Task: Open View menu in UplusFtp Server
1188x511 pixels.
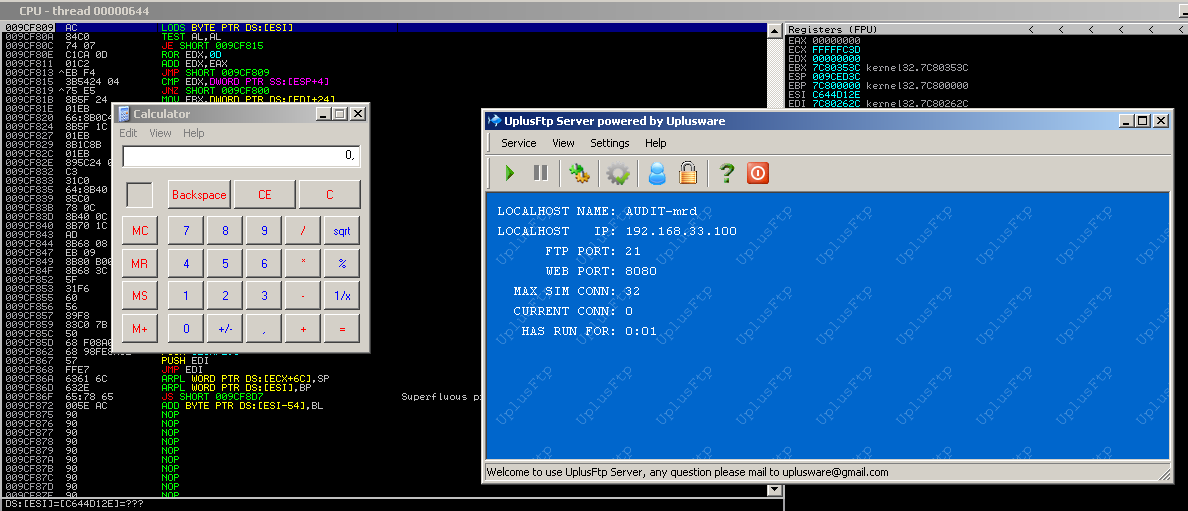Action: tap(563, 143)
